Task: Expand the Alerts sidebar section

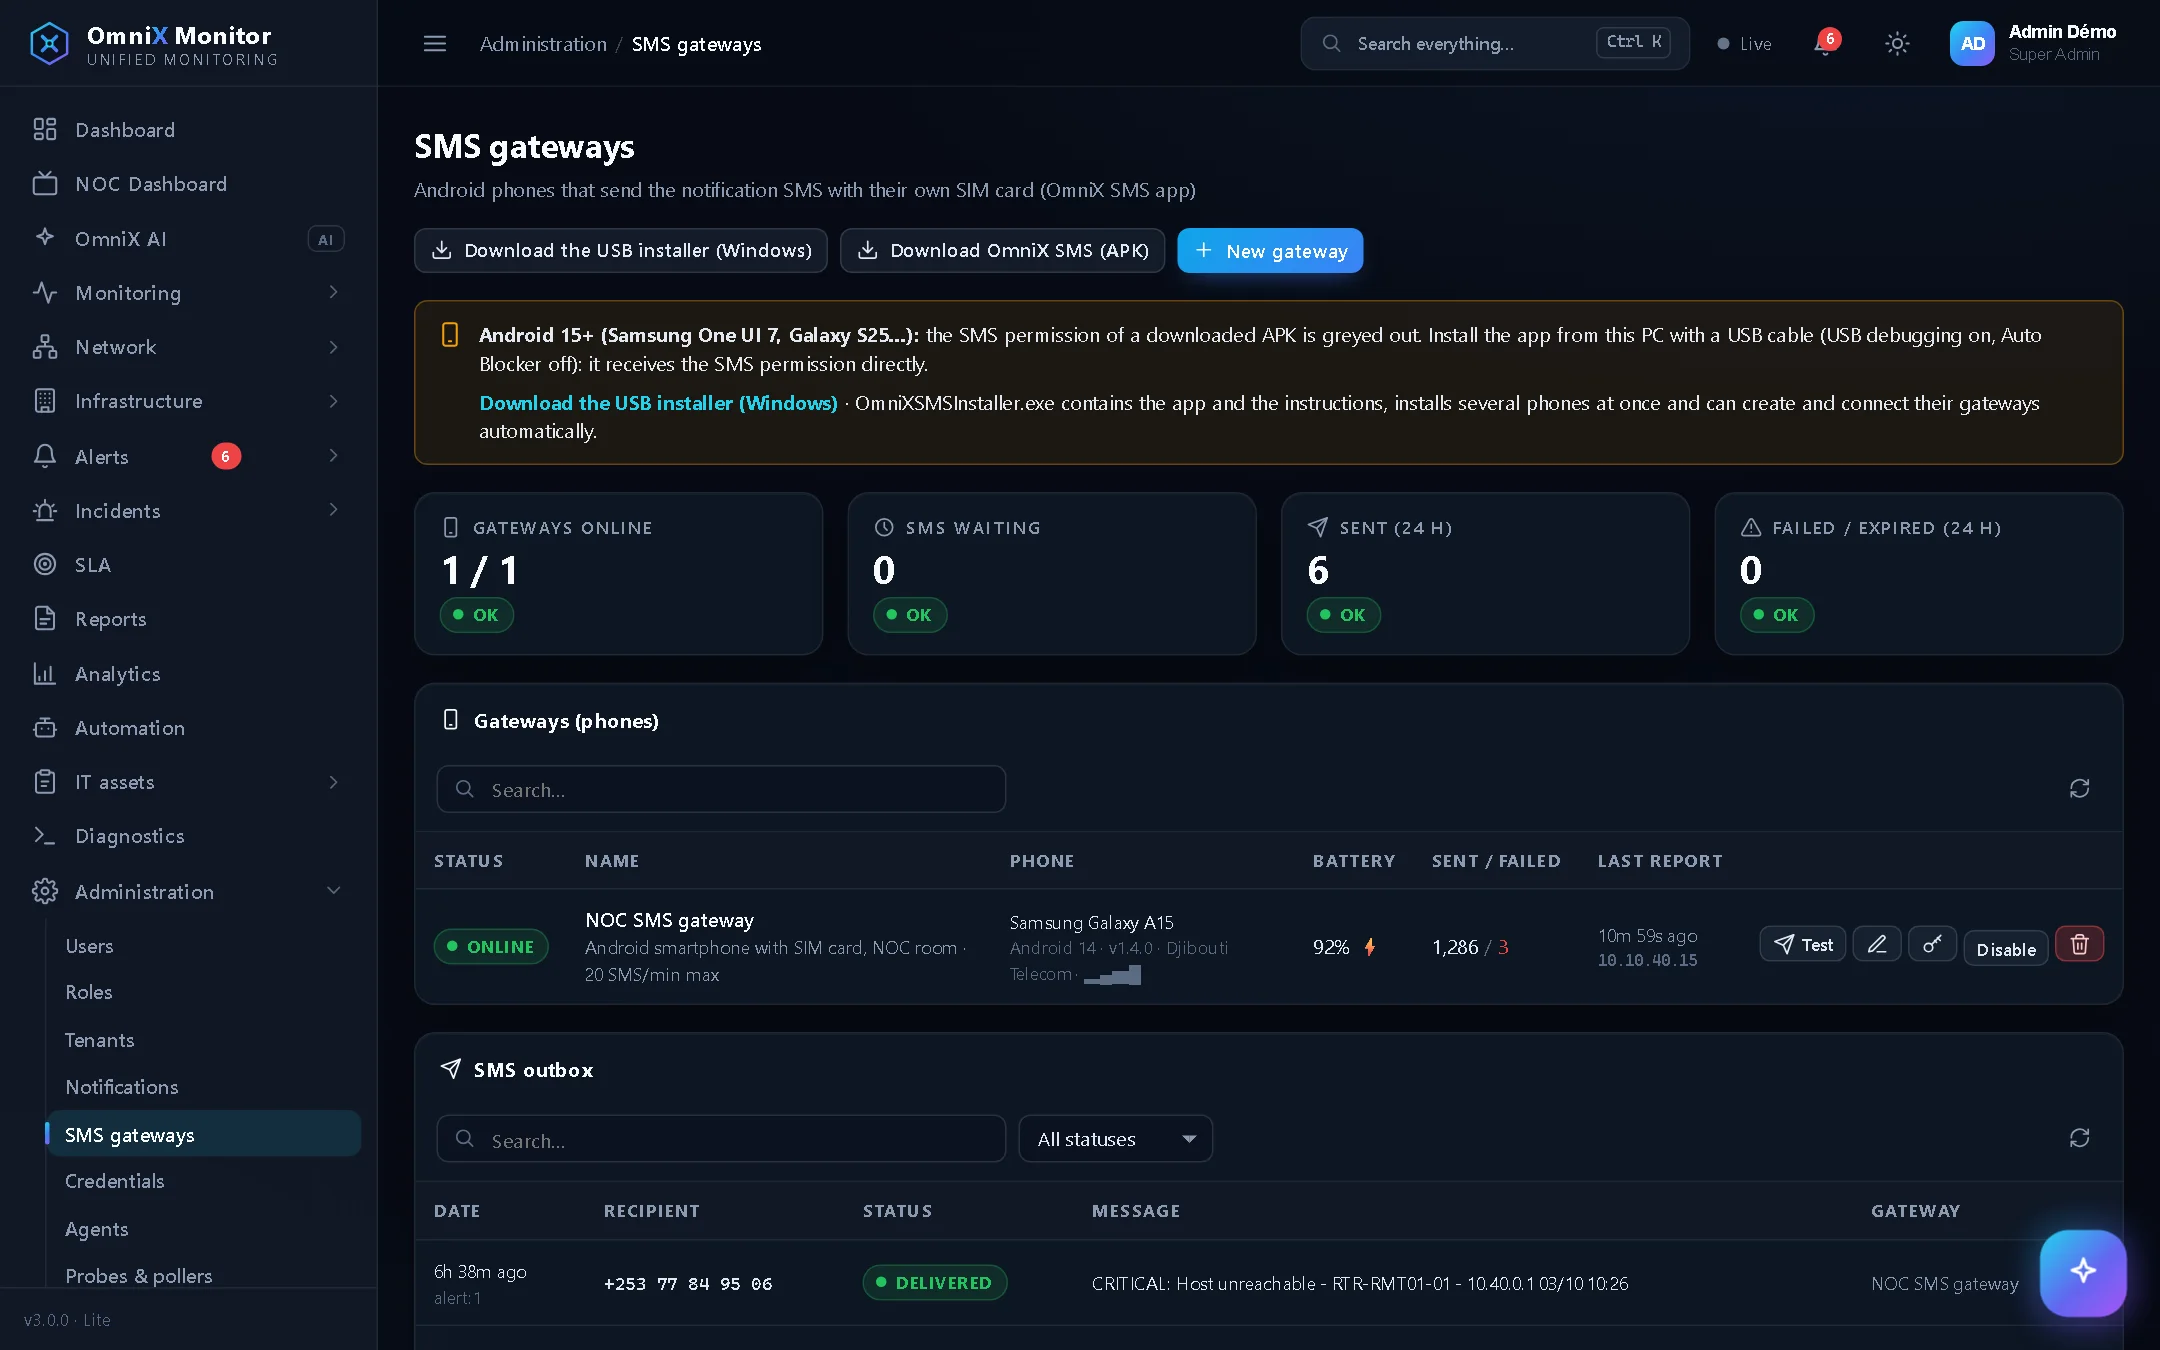Action: coord(188,456)
